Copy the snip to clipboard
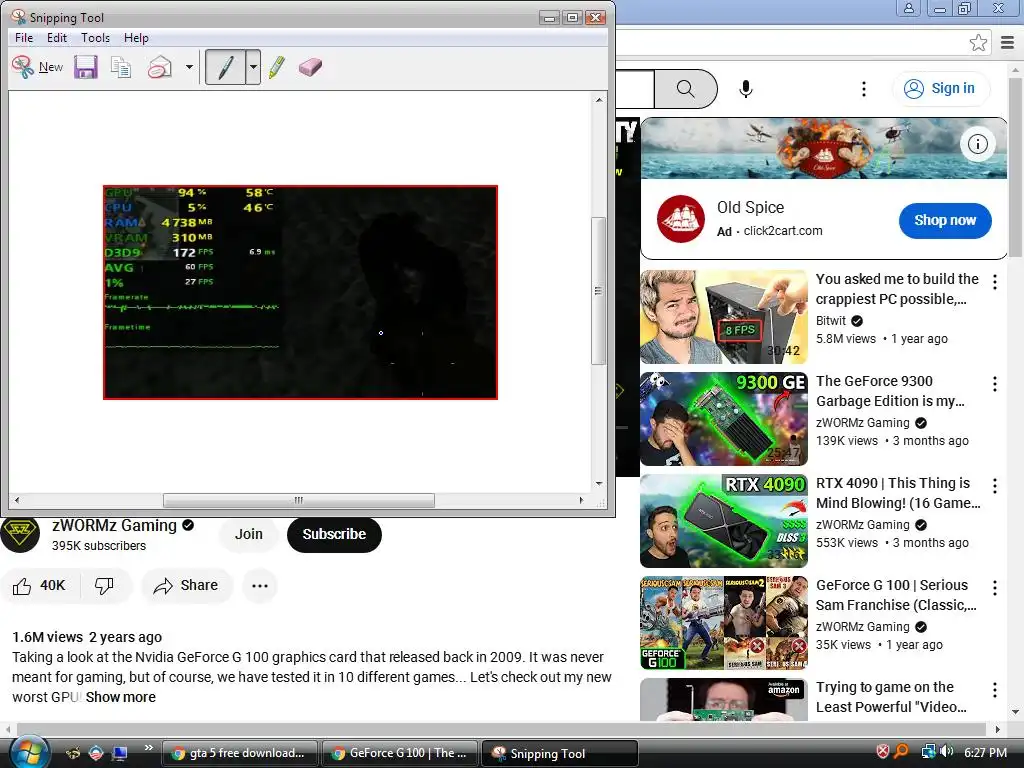This screenshot has height=768, width=1024. click(121, 67)
